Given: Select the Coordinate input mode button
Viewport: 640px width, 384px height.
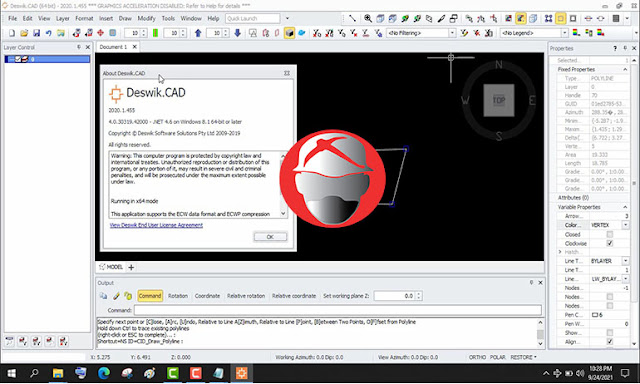Looking at the screenshot, I should [207, 296].
